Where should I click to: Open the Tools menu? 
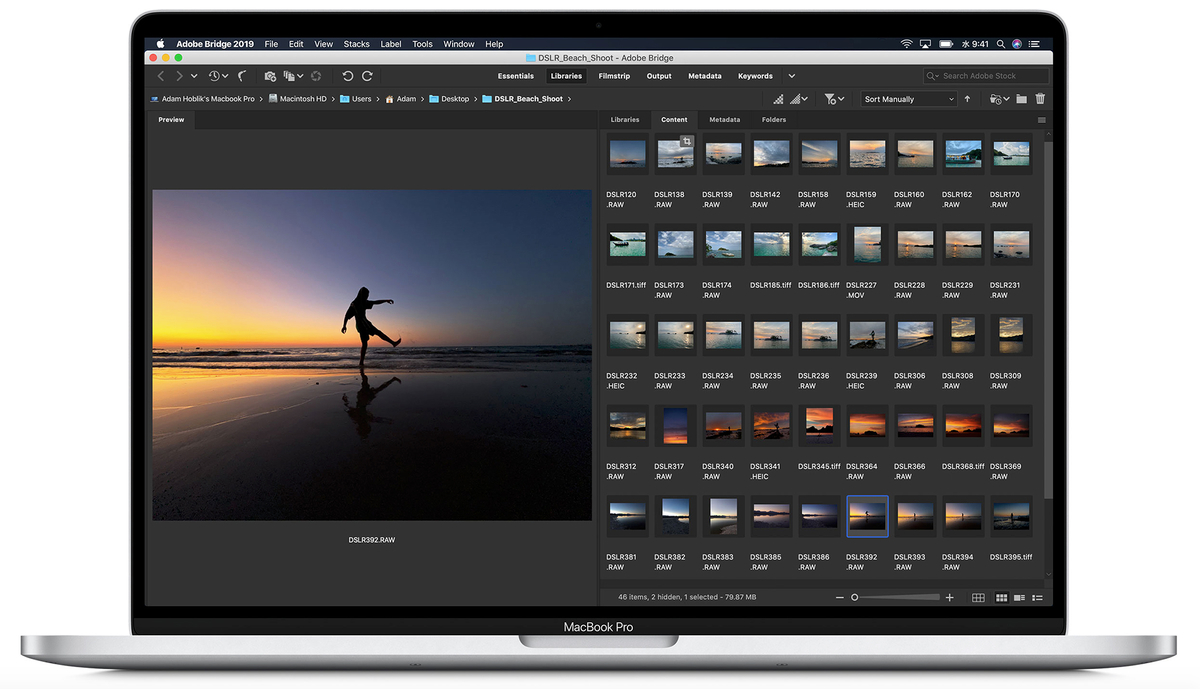423,44
